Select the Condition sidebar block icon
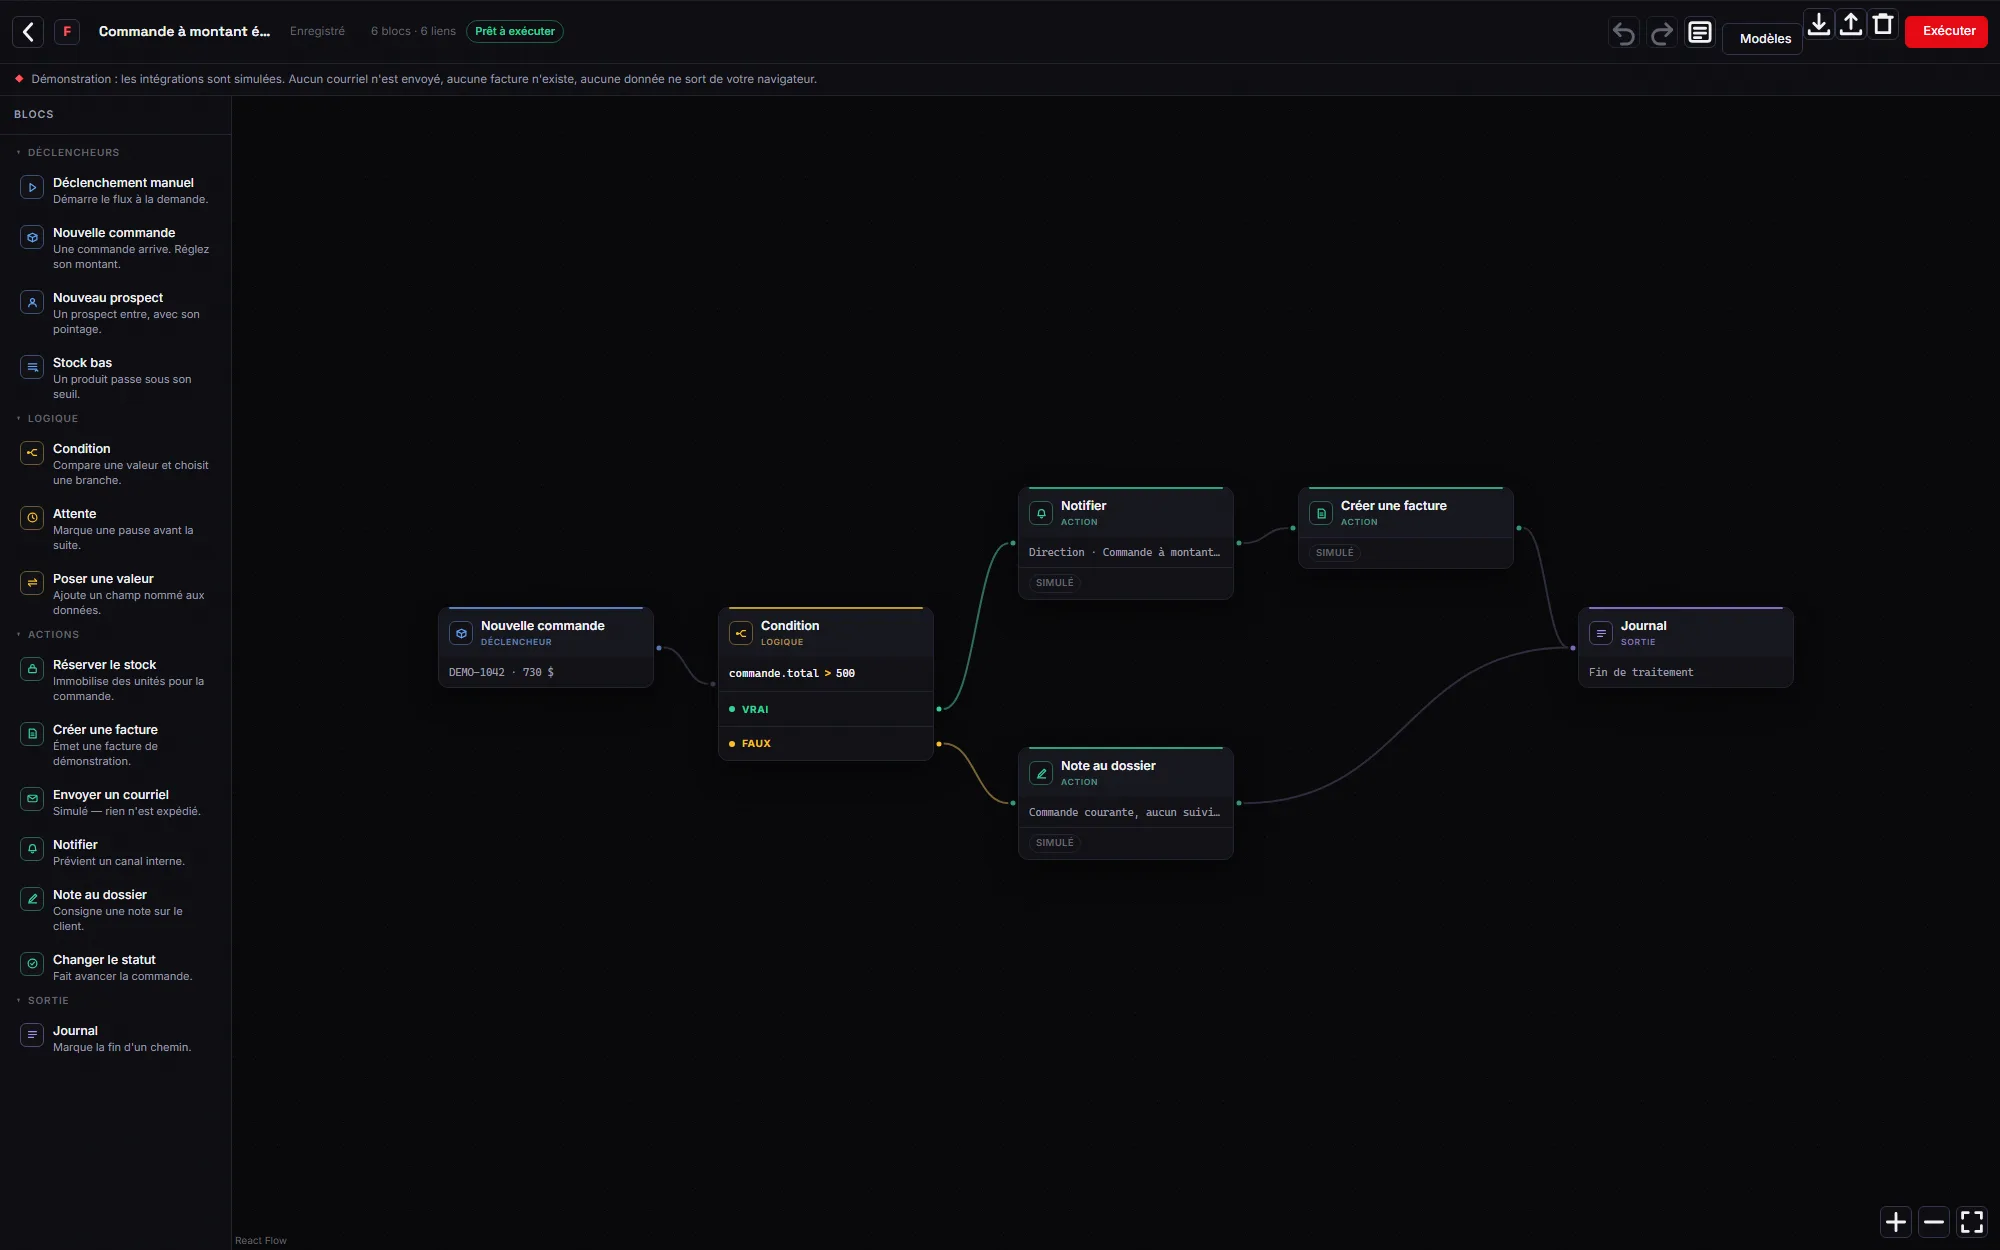Screen dimensions: 2000x1250 32,453
